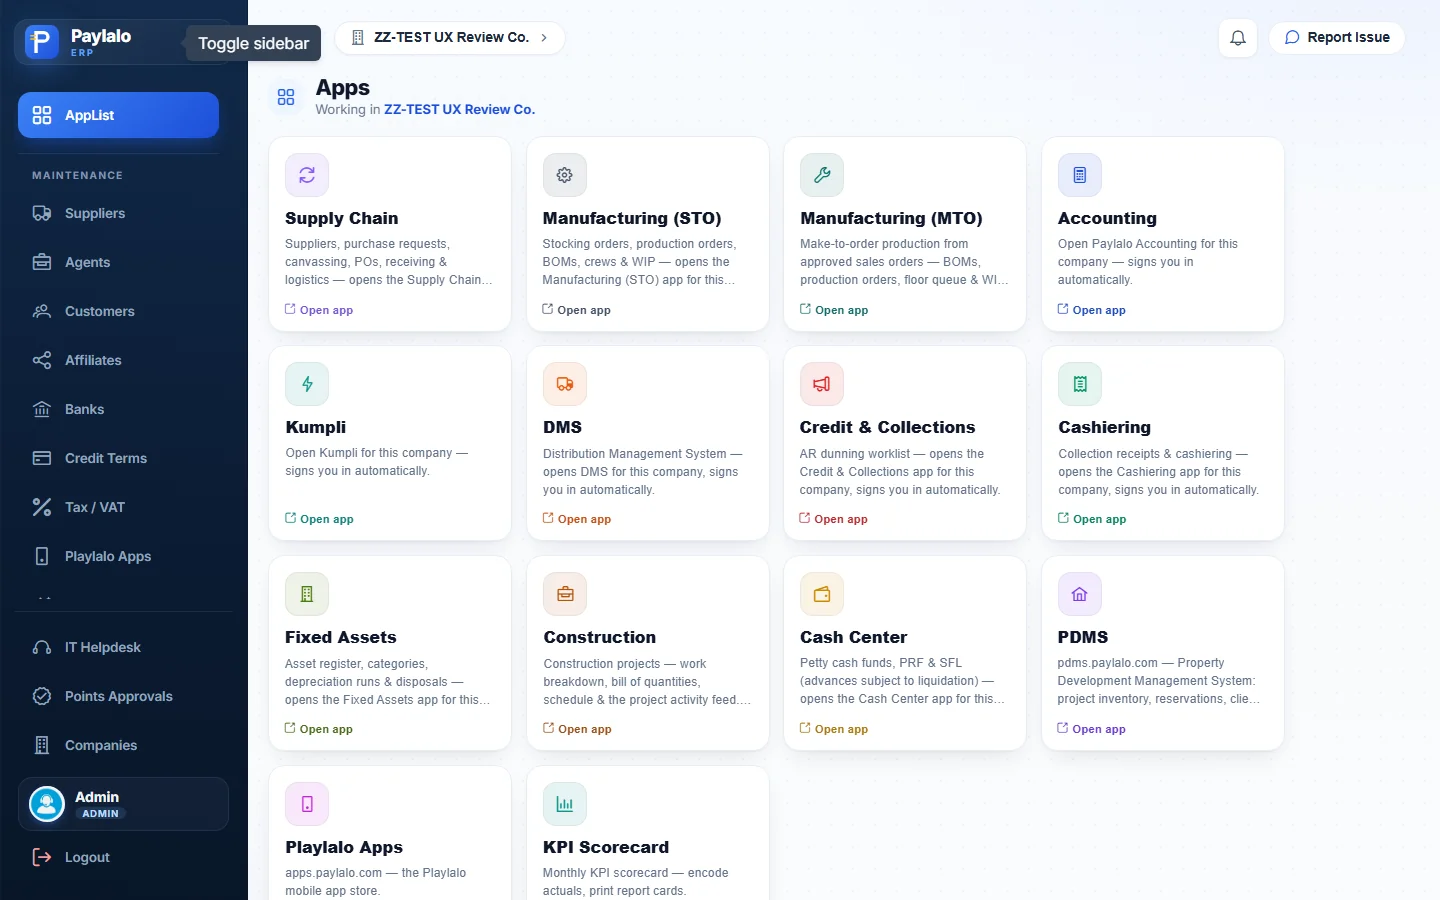Screen dimensions: 1440x900
Task: Click the Logout label in sidebar
Action: (x=87, y=857)
